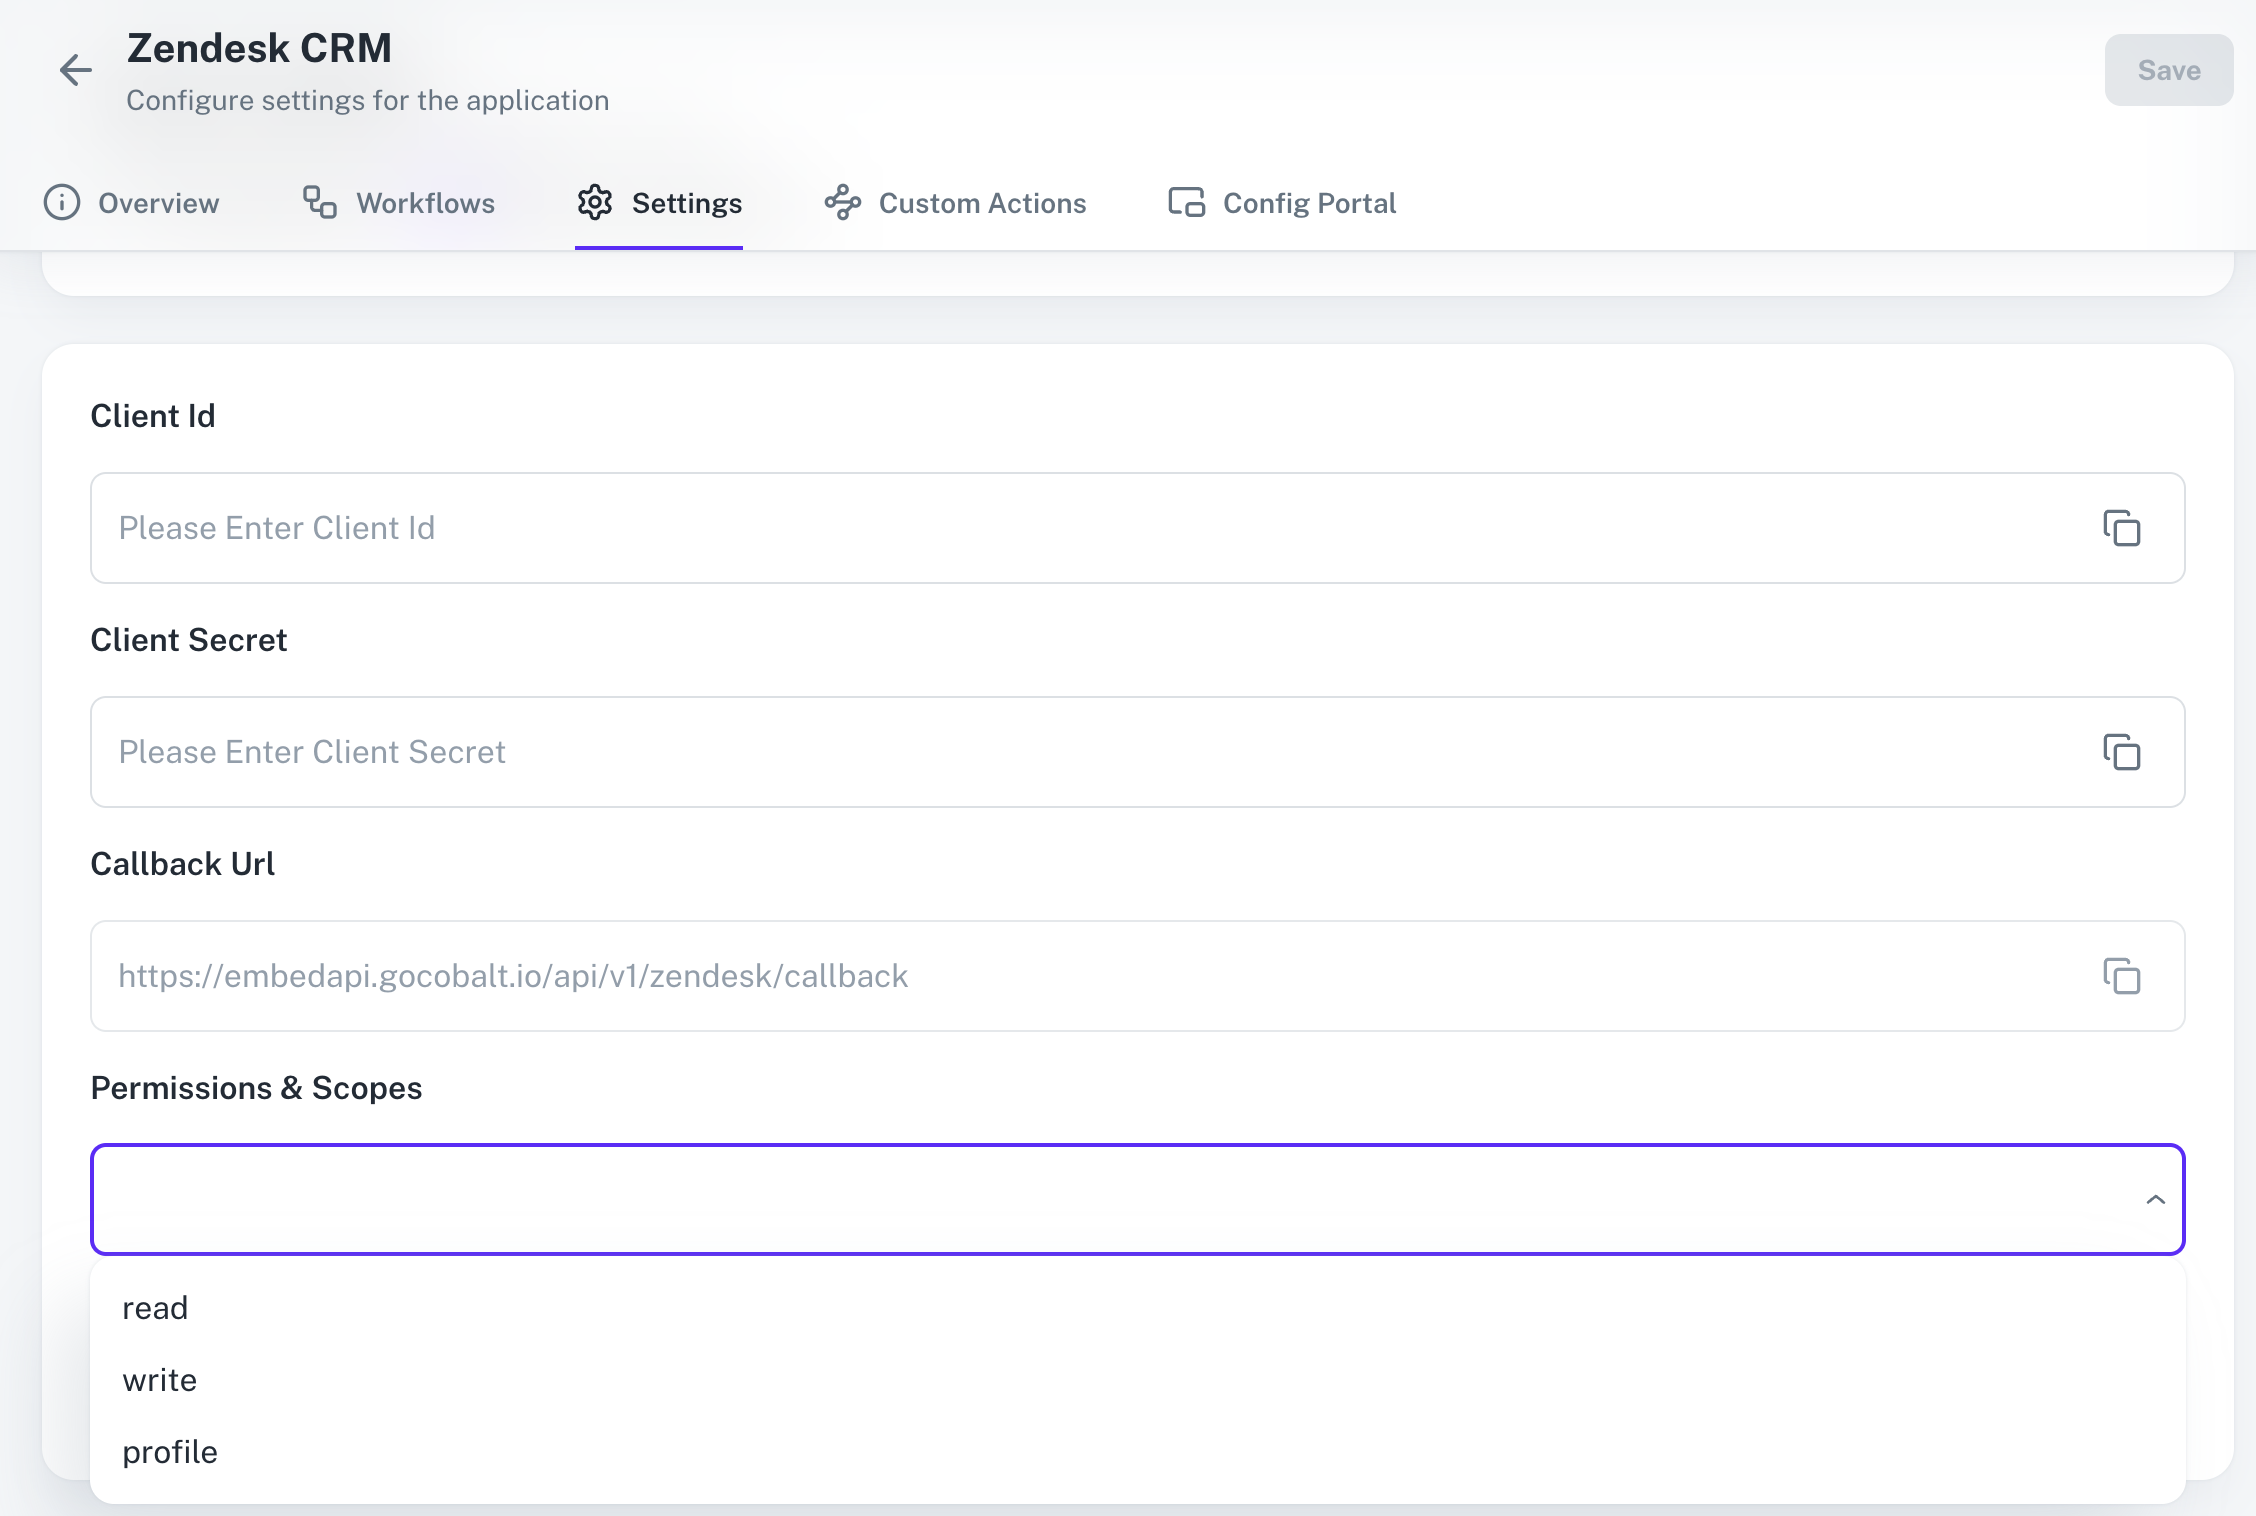Click the Custom Actions icon
Viewport: 2256px width, 1516px height.
pos(843,202)
